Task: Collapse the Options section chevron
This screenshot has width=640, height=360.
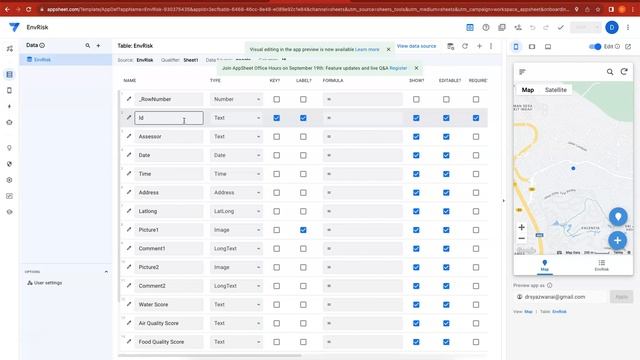Action: [106, 271]
